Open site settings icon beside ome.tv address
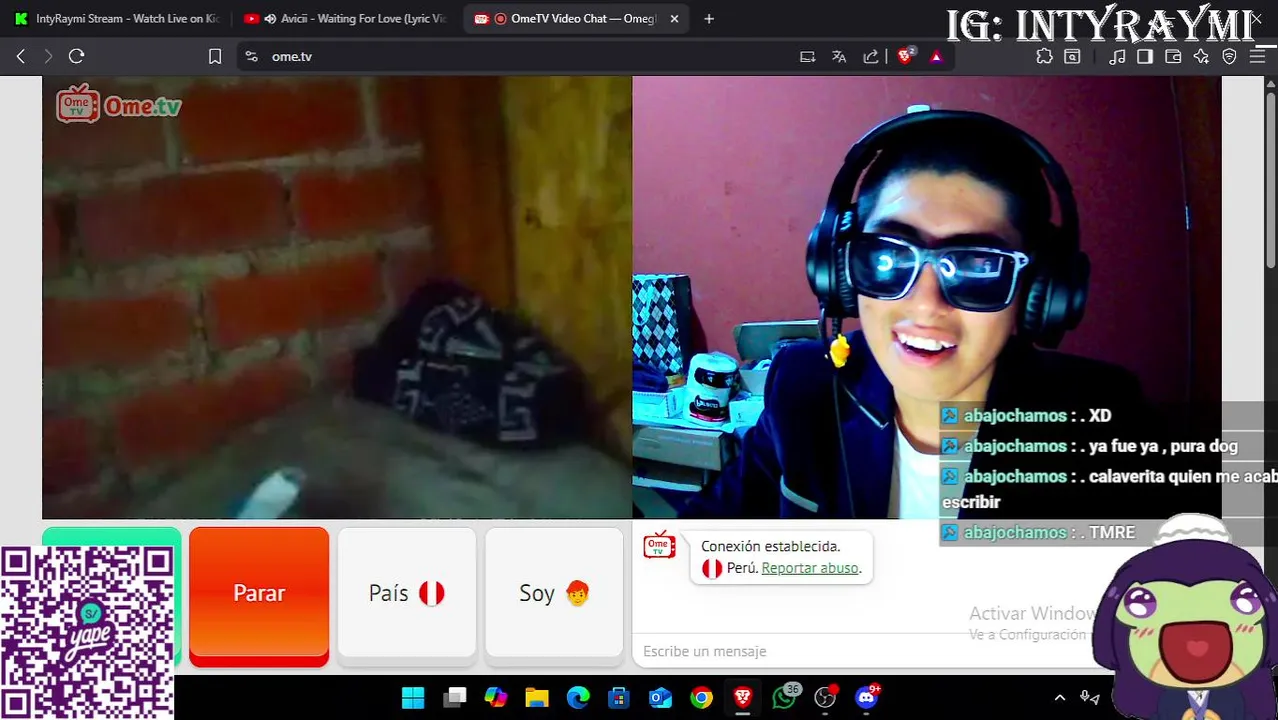The height and width of the screenshot is (720, 1278). coord(251,57)
